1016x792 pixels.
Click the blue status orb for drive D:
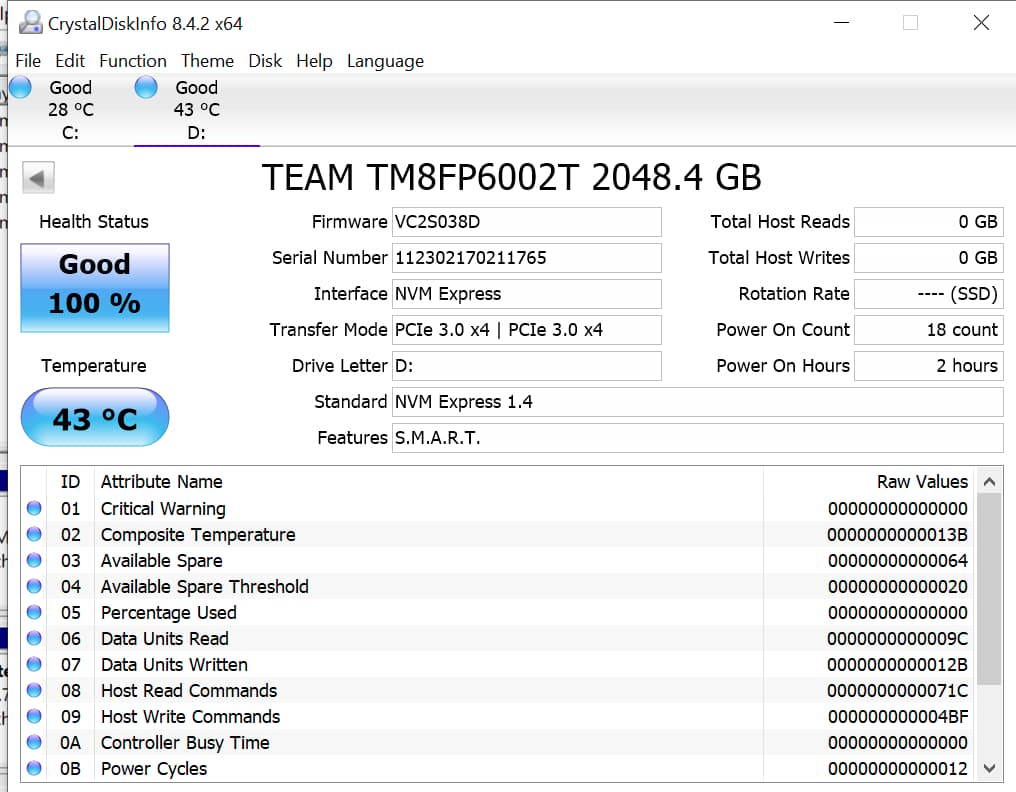(146, 87)
